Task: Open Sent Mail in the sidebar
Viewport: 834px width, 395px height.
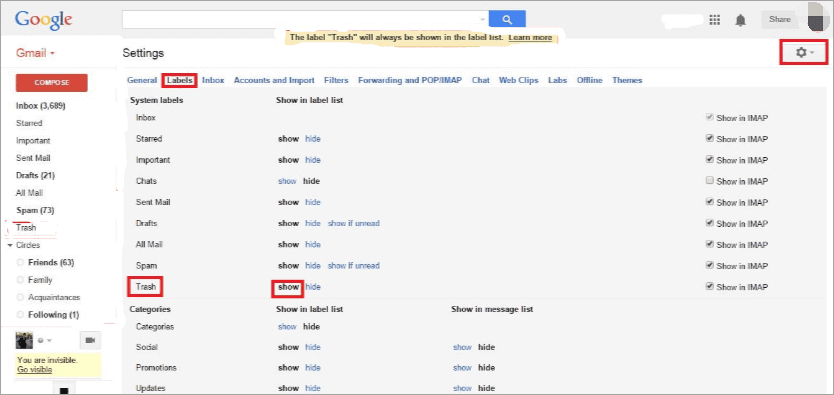Action: [33, 158]
